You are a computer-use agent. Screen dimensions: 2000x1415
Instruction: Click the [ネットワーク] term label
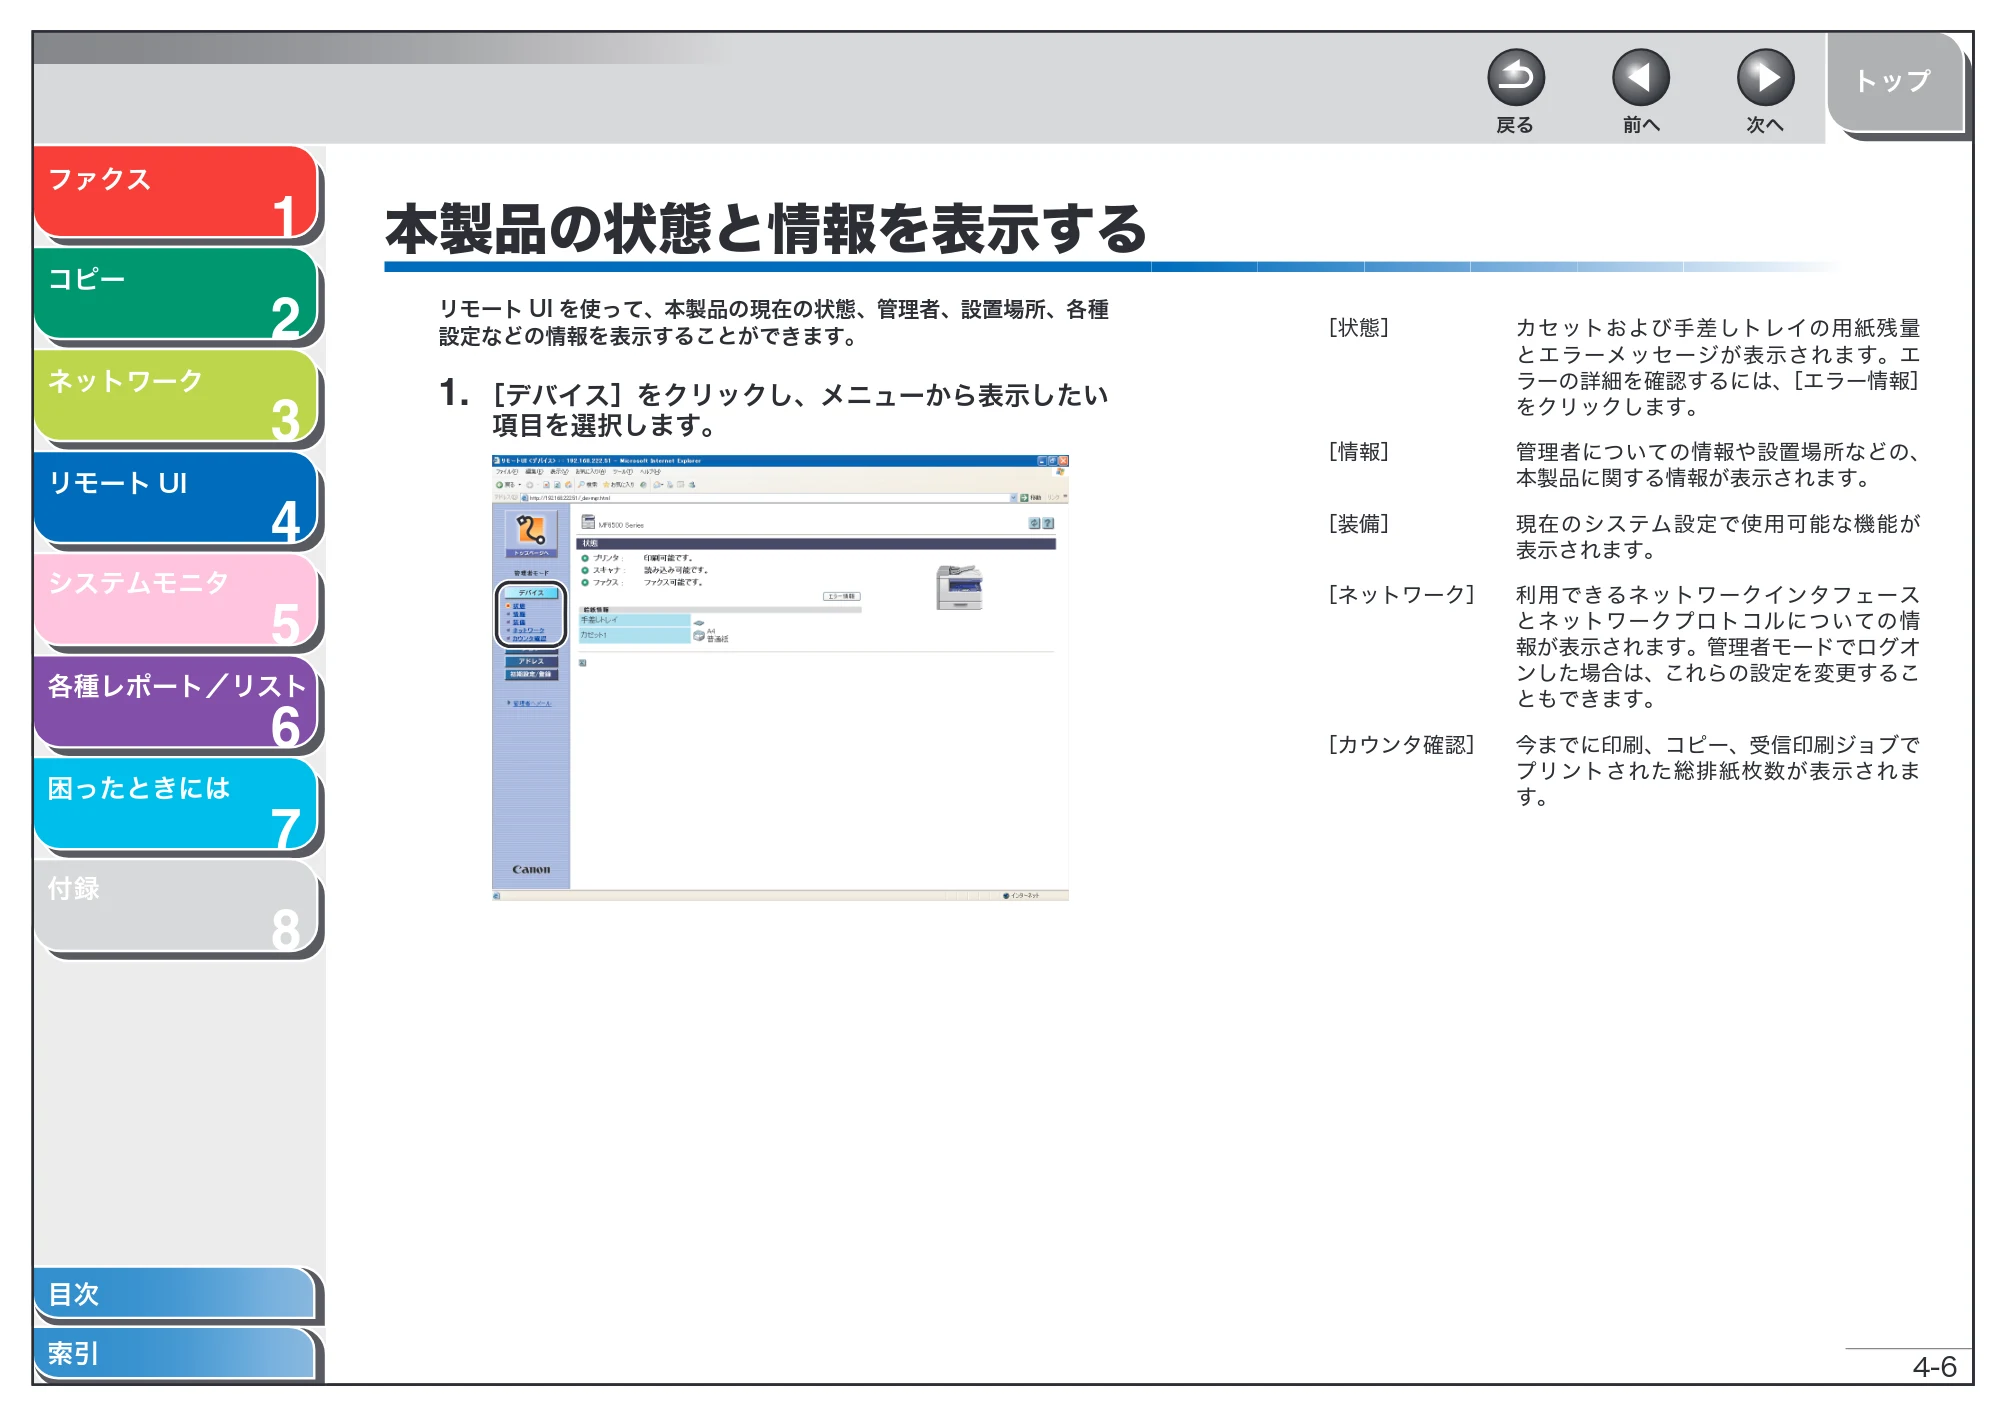point(1401,595)
